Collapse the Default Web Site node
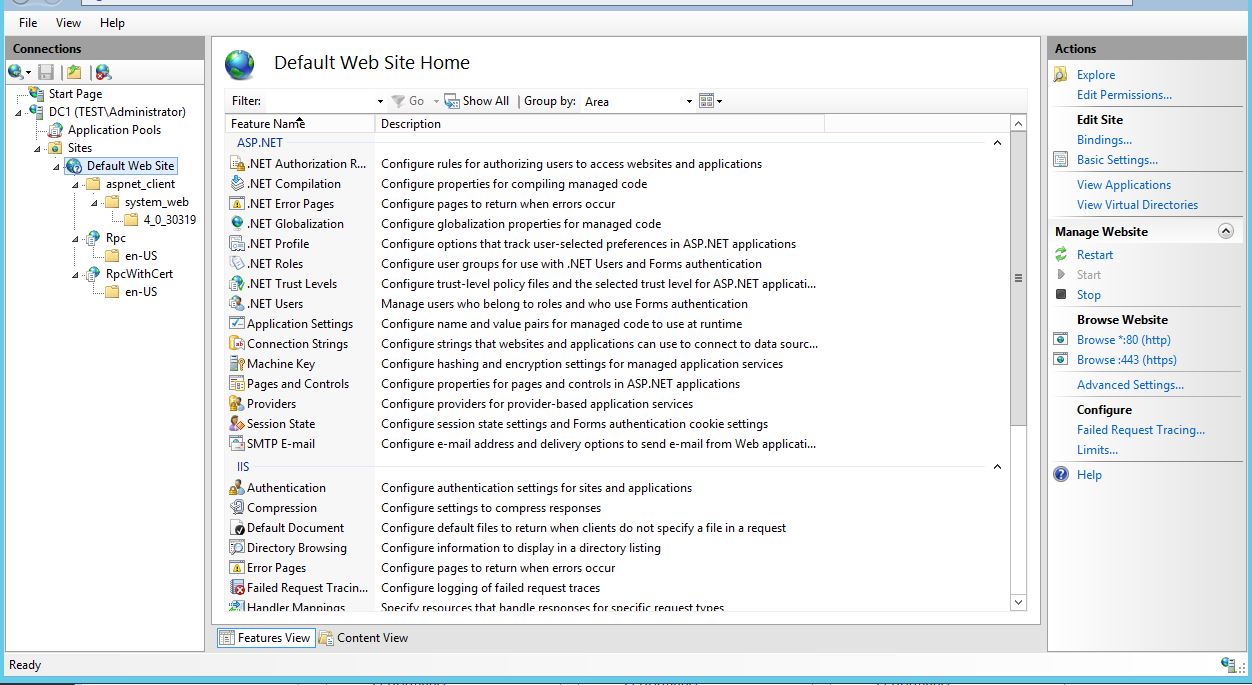 57,167
